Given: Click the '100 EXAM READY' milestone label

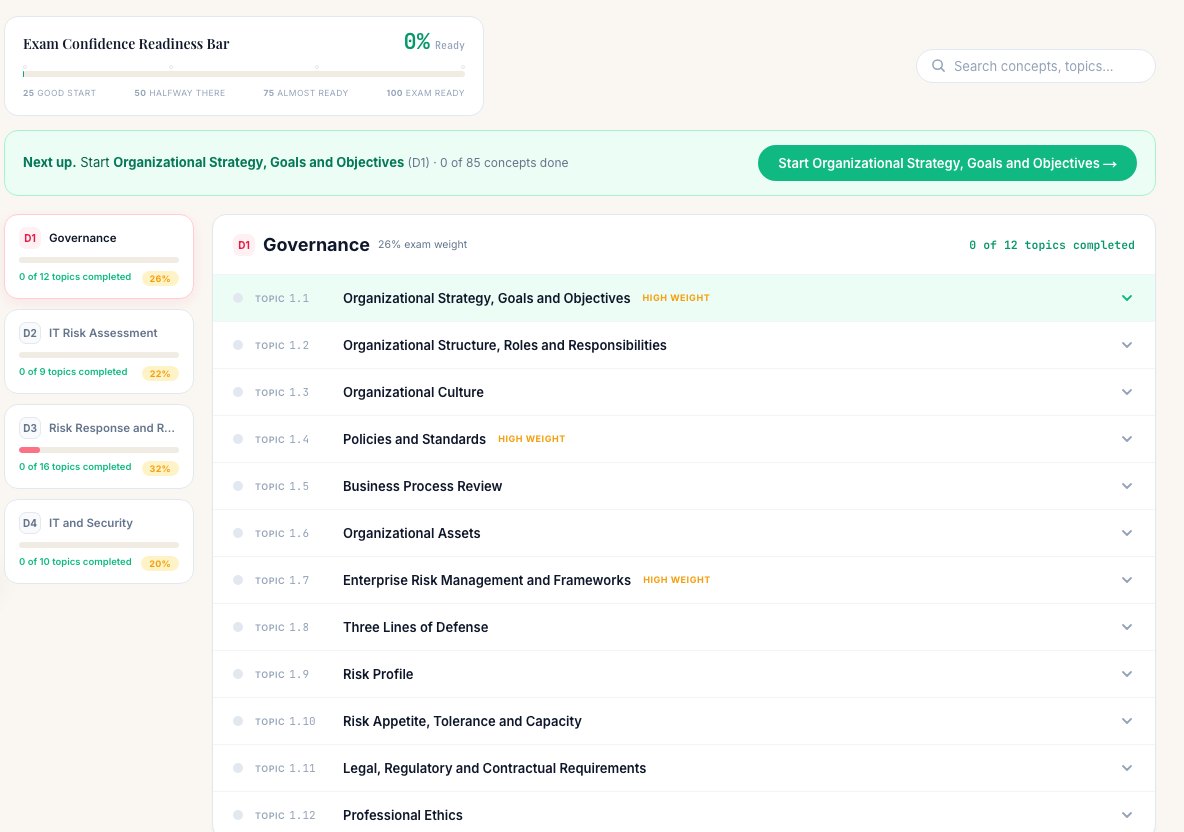Looking at the screenshot, I should (x=425, y=93).
